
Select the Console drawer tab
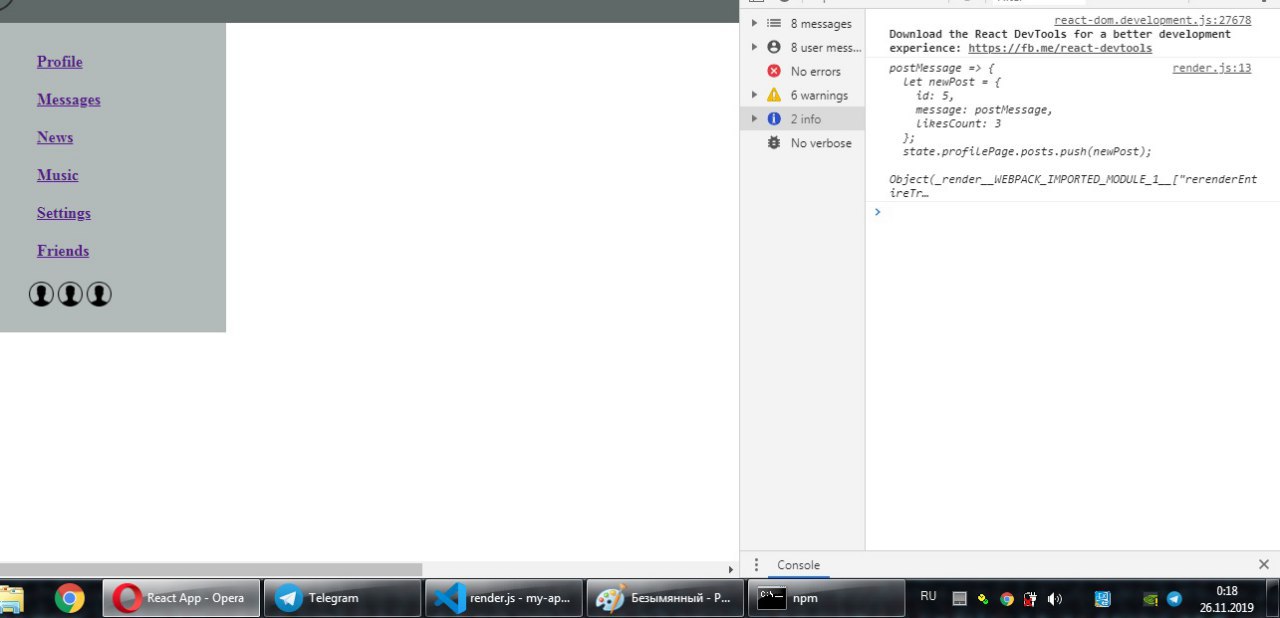(x=798, y=565)
